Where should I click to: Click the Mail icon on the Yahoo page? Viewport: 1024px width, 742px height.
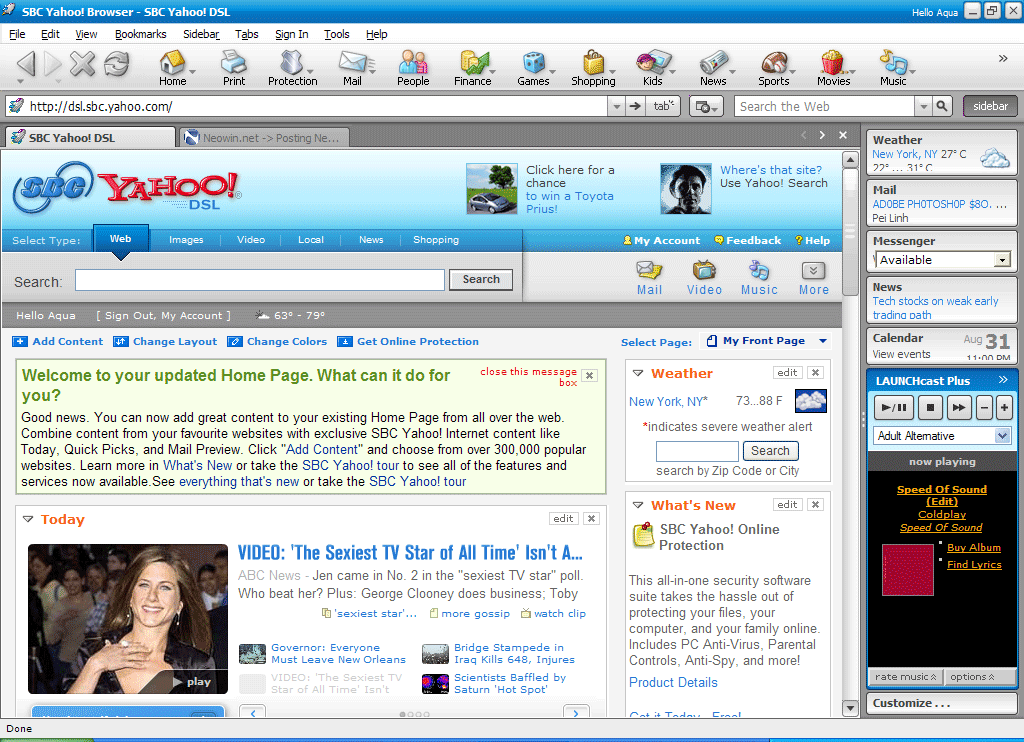click(x=649, y=272)
